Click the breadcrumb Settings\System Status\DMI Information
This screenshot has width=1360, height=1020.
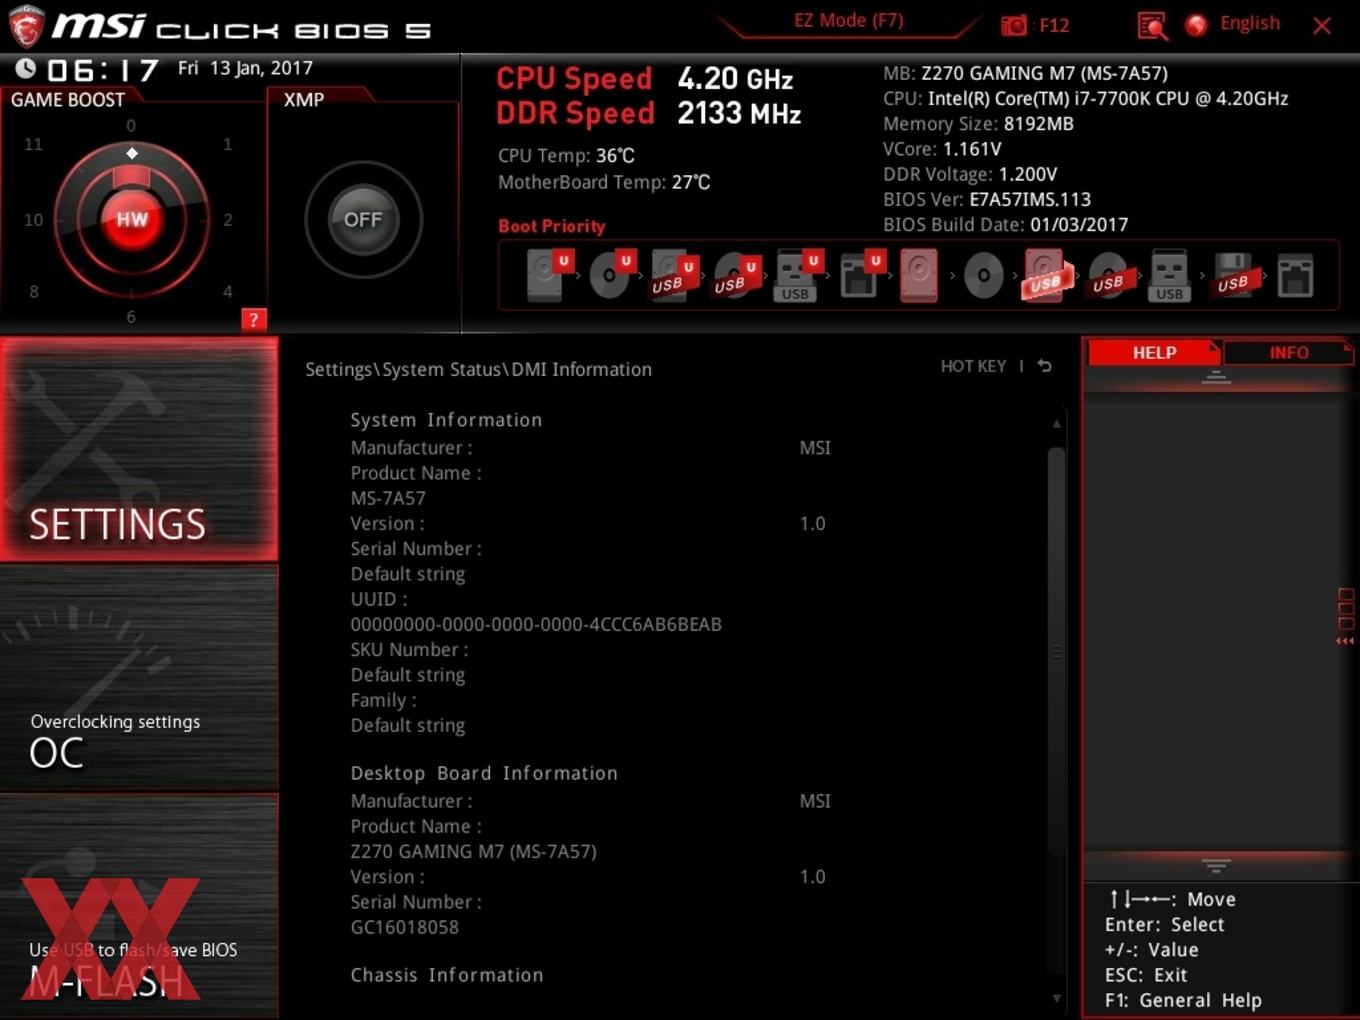coord(478,369)
